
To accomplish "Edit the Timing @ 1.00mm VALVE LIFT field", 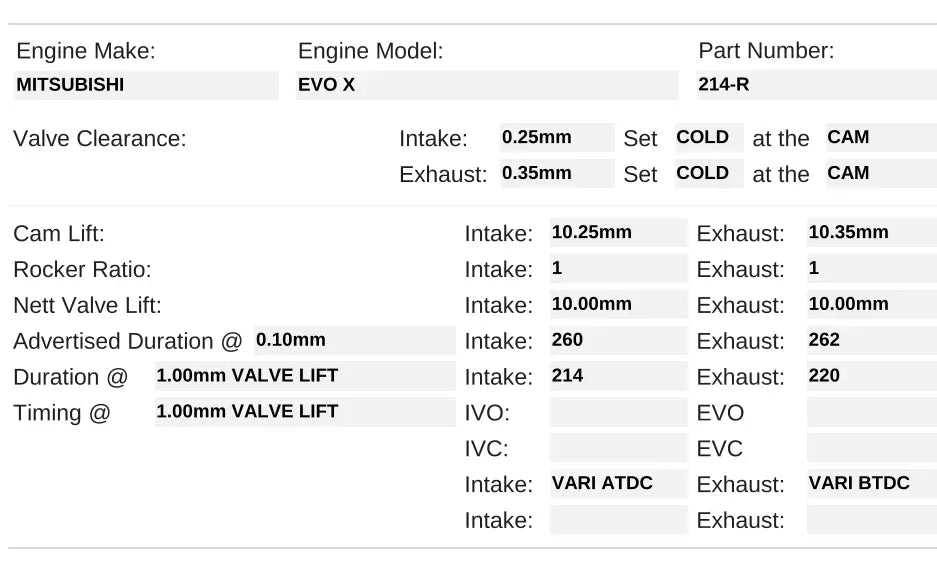I will click(x=304, y=412).
